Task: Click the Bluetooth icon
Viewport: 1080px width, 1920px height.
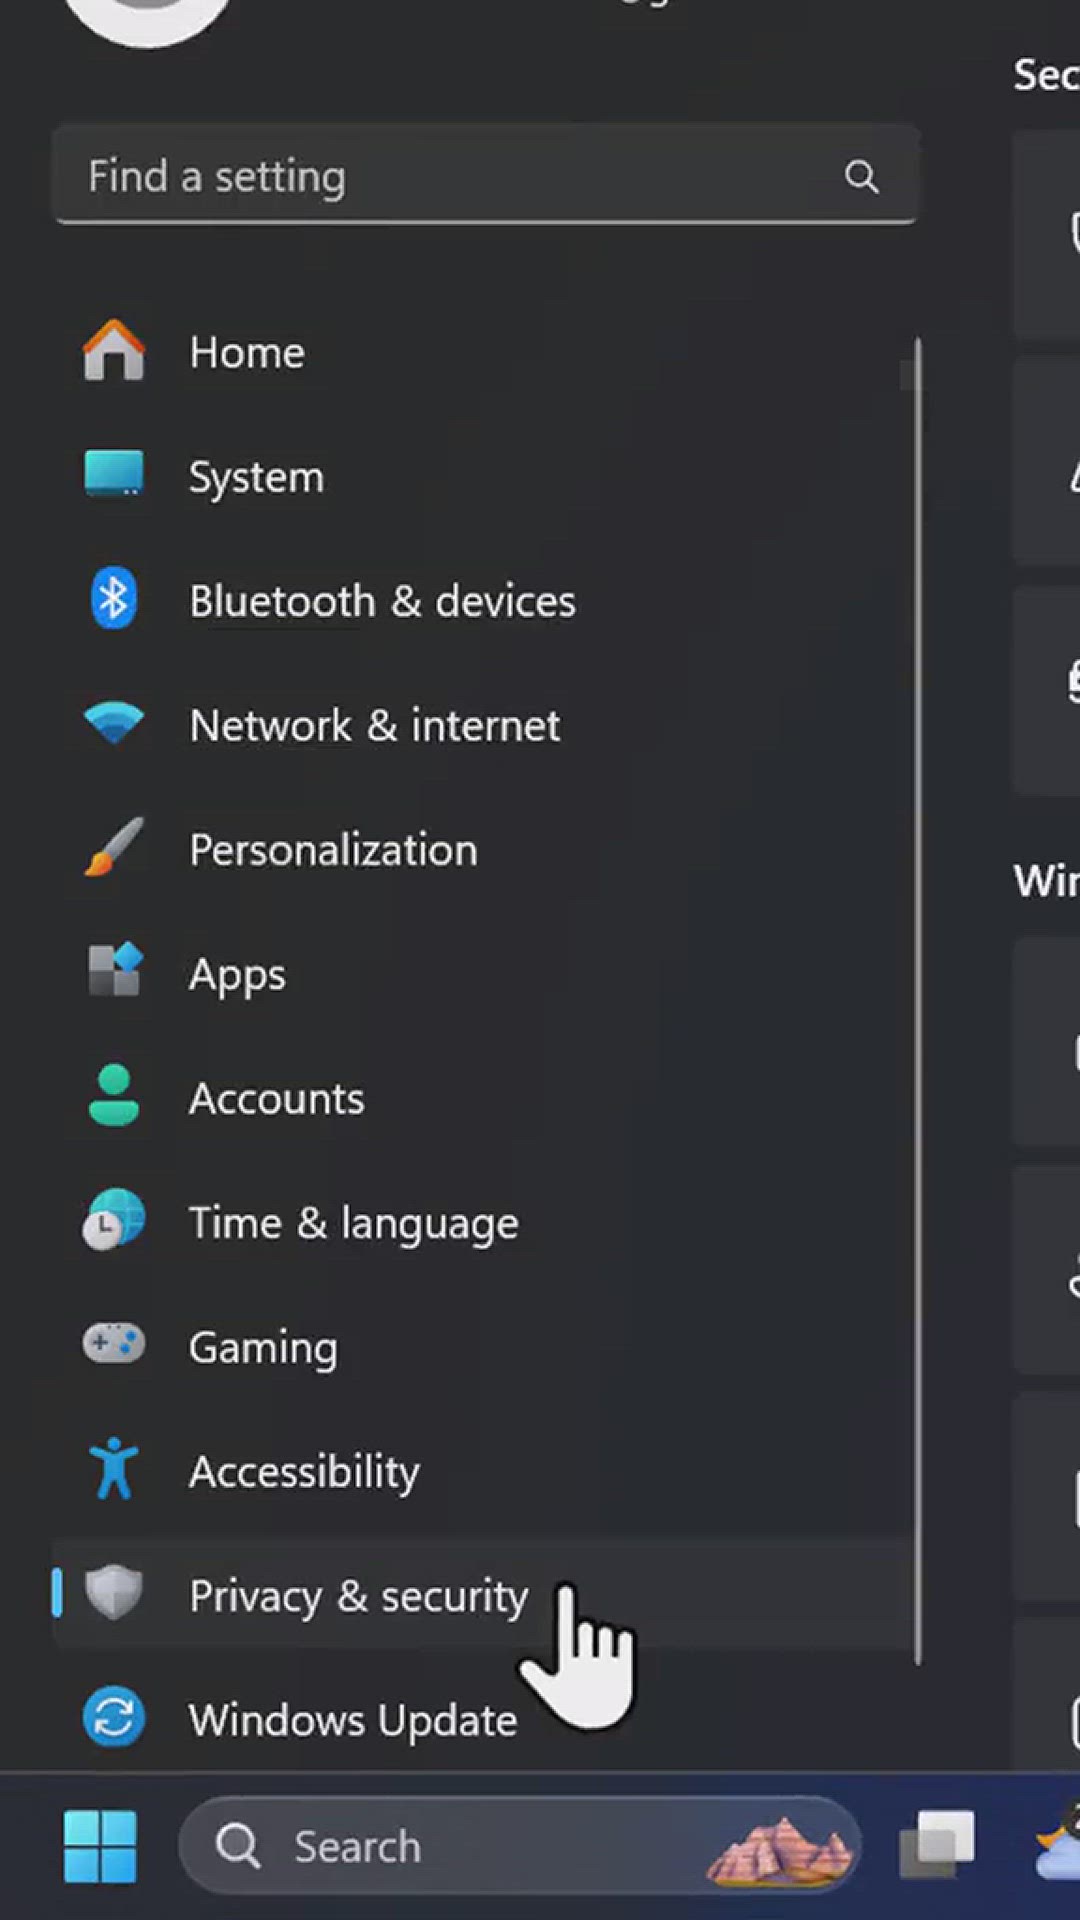Action: point(114,599)
